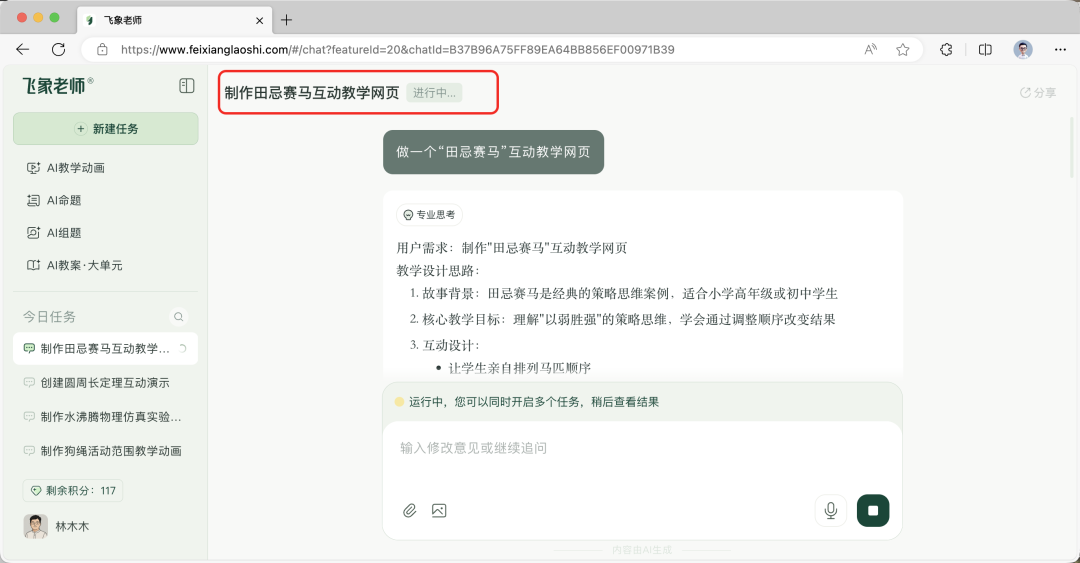
Task: Focus the 输入修改意见或继续追问 input
Action: 642,449
